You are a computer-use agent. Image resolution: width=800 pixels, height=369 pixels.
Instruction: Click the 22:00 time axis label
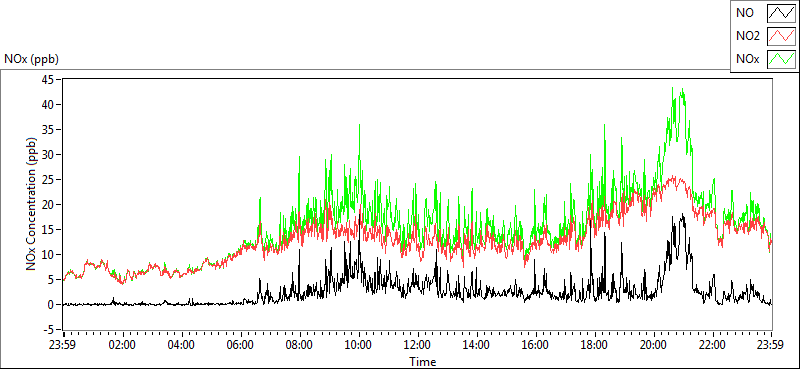point(712,345)
